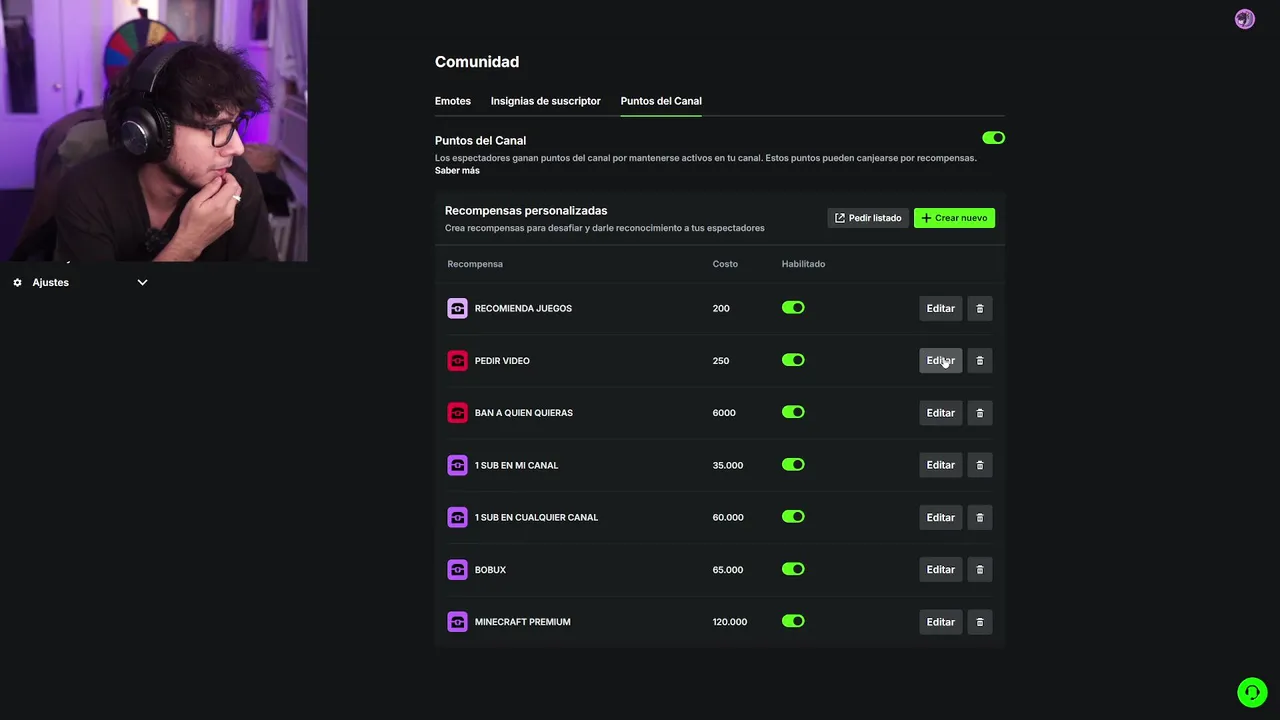
Task: Delete the 1 SUB EN CUALQUIER CANAL reward
Action: [x=980, y=517]
